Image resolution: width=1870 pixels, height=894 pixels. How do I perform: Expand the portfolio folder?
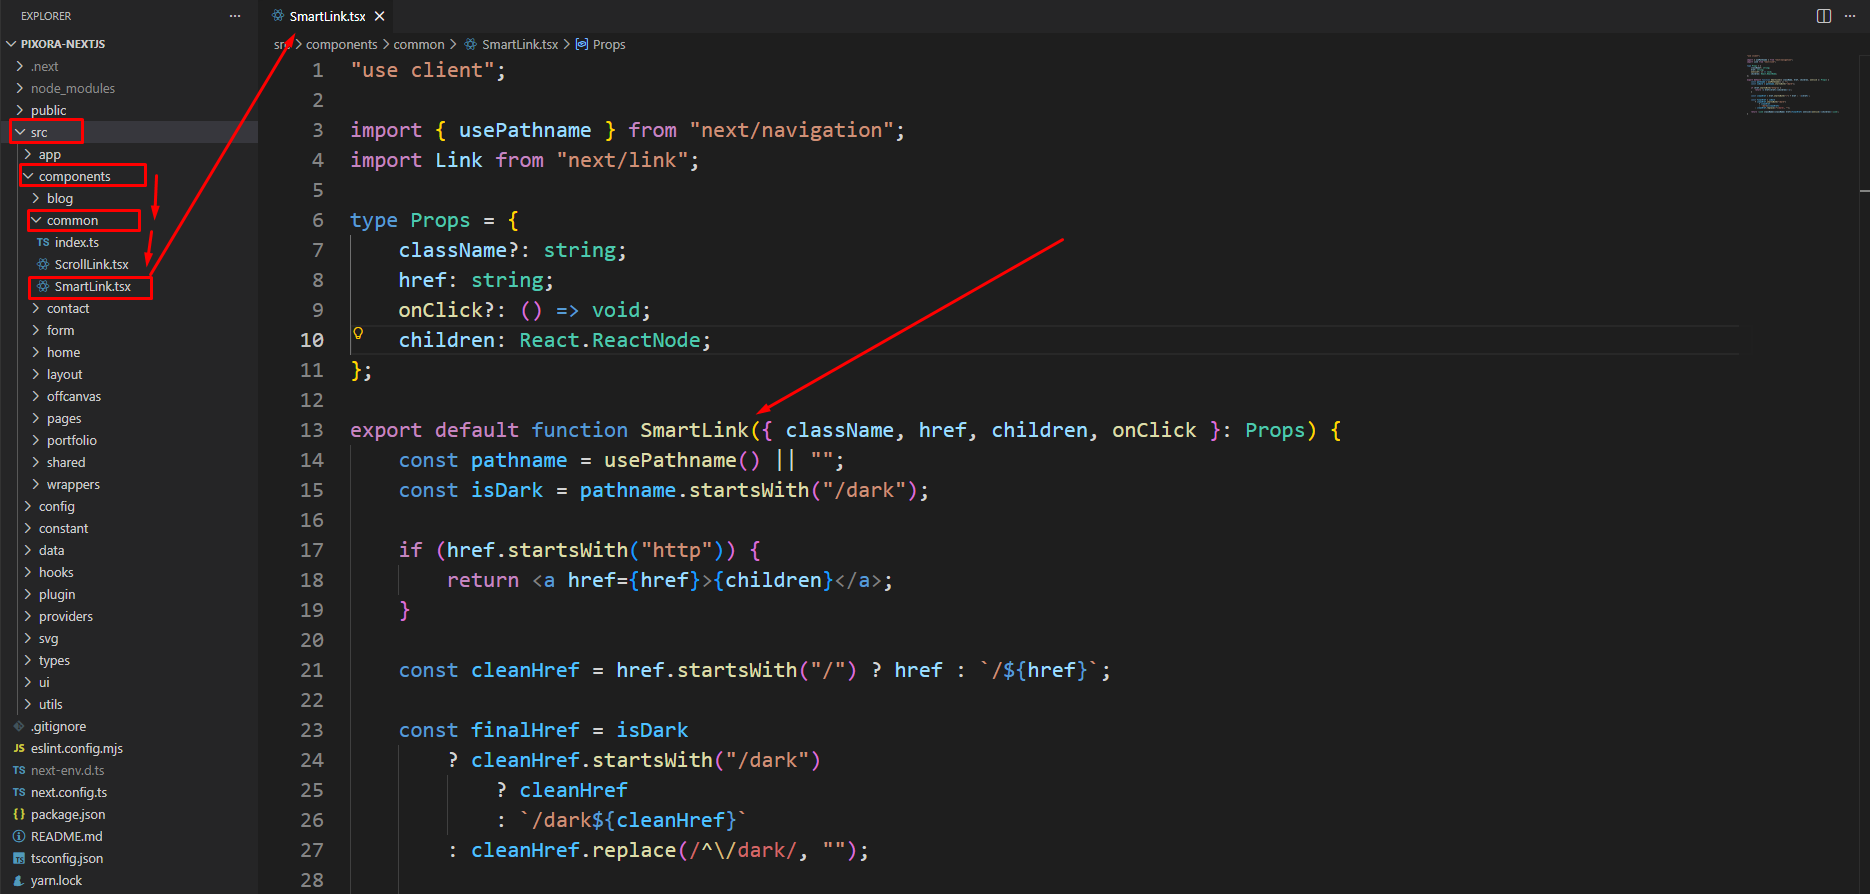point(36,440)
